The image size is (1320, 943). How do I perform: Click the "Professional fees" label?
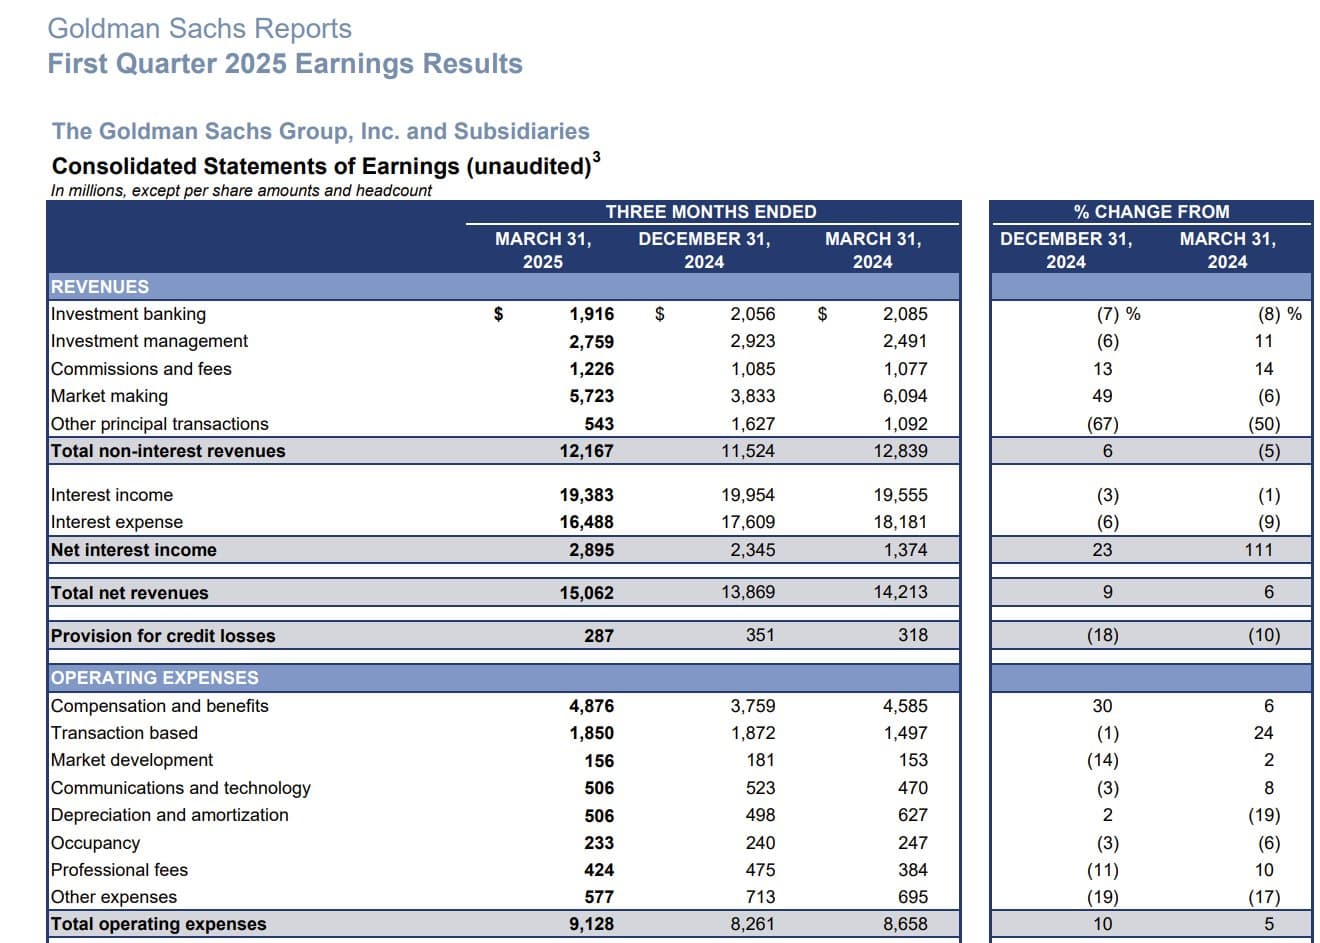120,870
